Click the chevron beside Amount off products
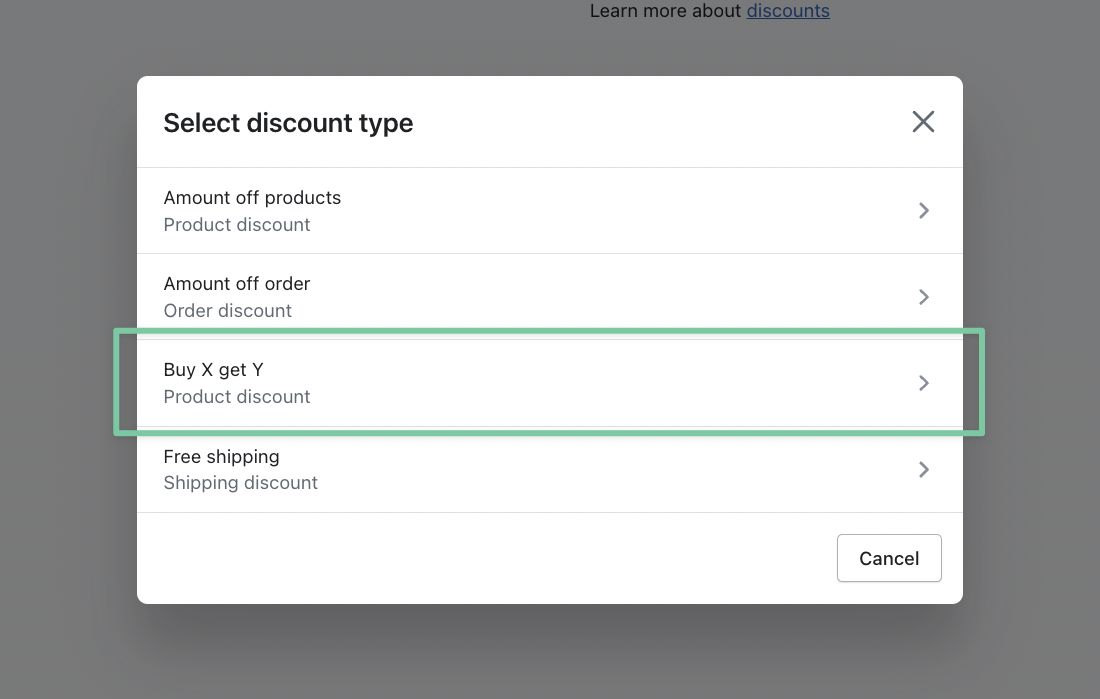This screenshot has height=699, width=1100. [924, 211]
